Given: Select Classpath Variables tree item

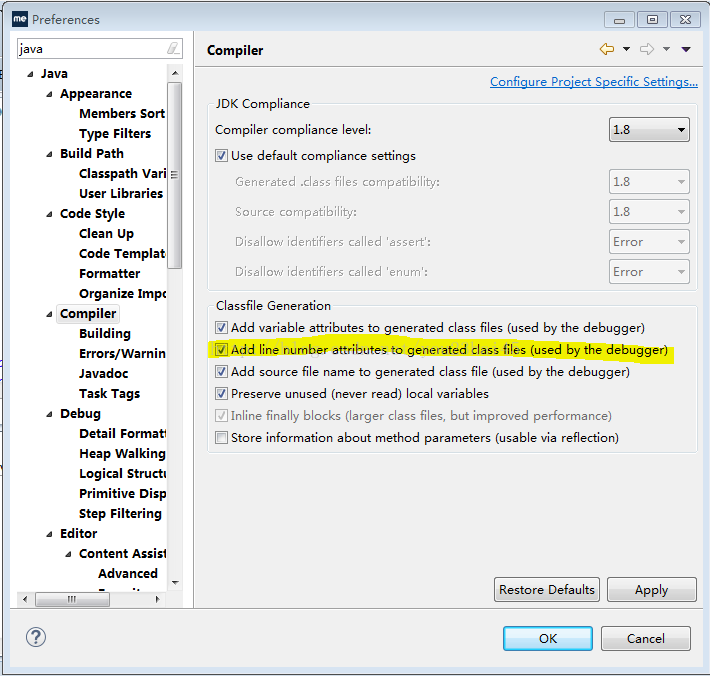Looking at the screenshot, I should pos(122,173).
